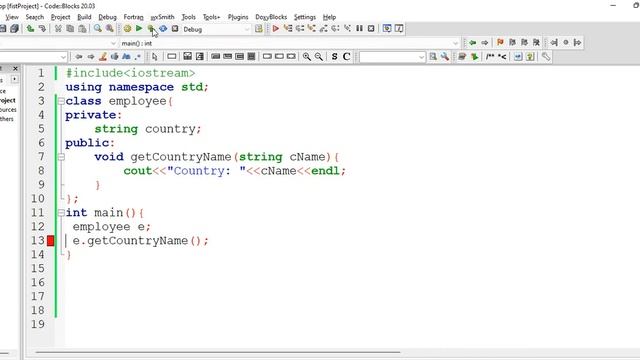The width and height of the screenshot is (640, 360).
Task: Click the Save all files icon
Action: pos(14,29)
